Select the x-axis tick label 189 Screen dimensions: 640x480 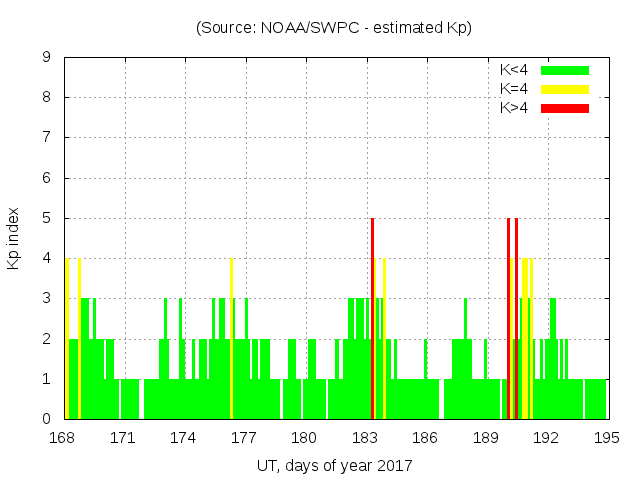point(486,438)
